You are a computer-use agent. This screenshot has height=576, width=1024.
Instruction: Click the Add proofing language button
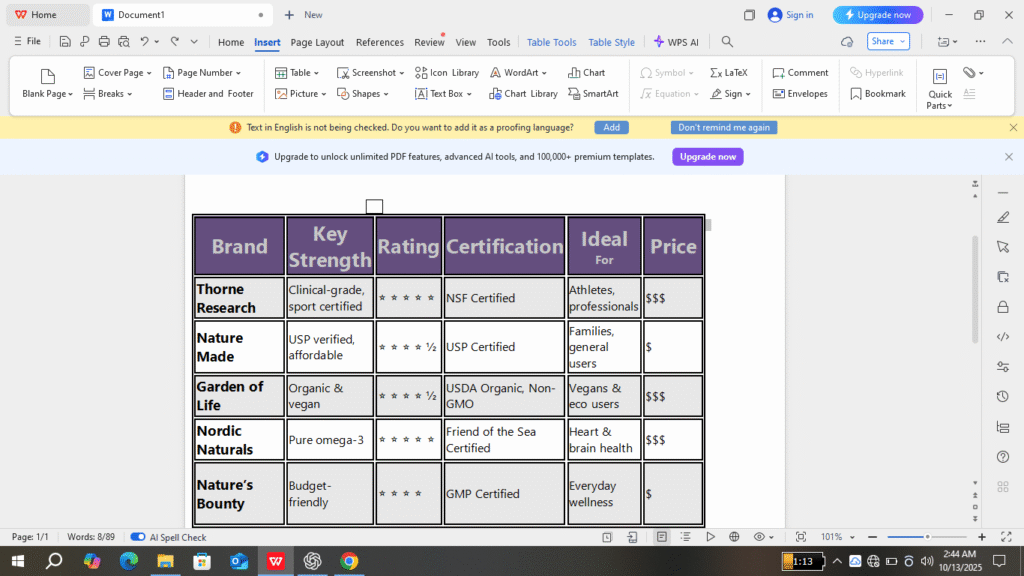click(611, 128)
